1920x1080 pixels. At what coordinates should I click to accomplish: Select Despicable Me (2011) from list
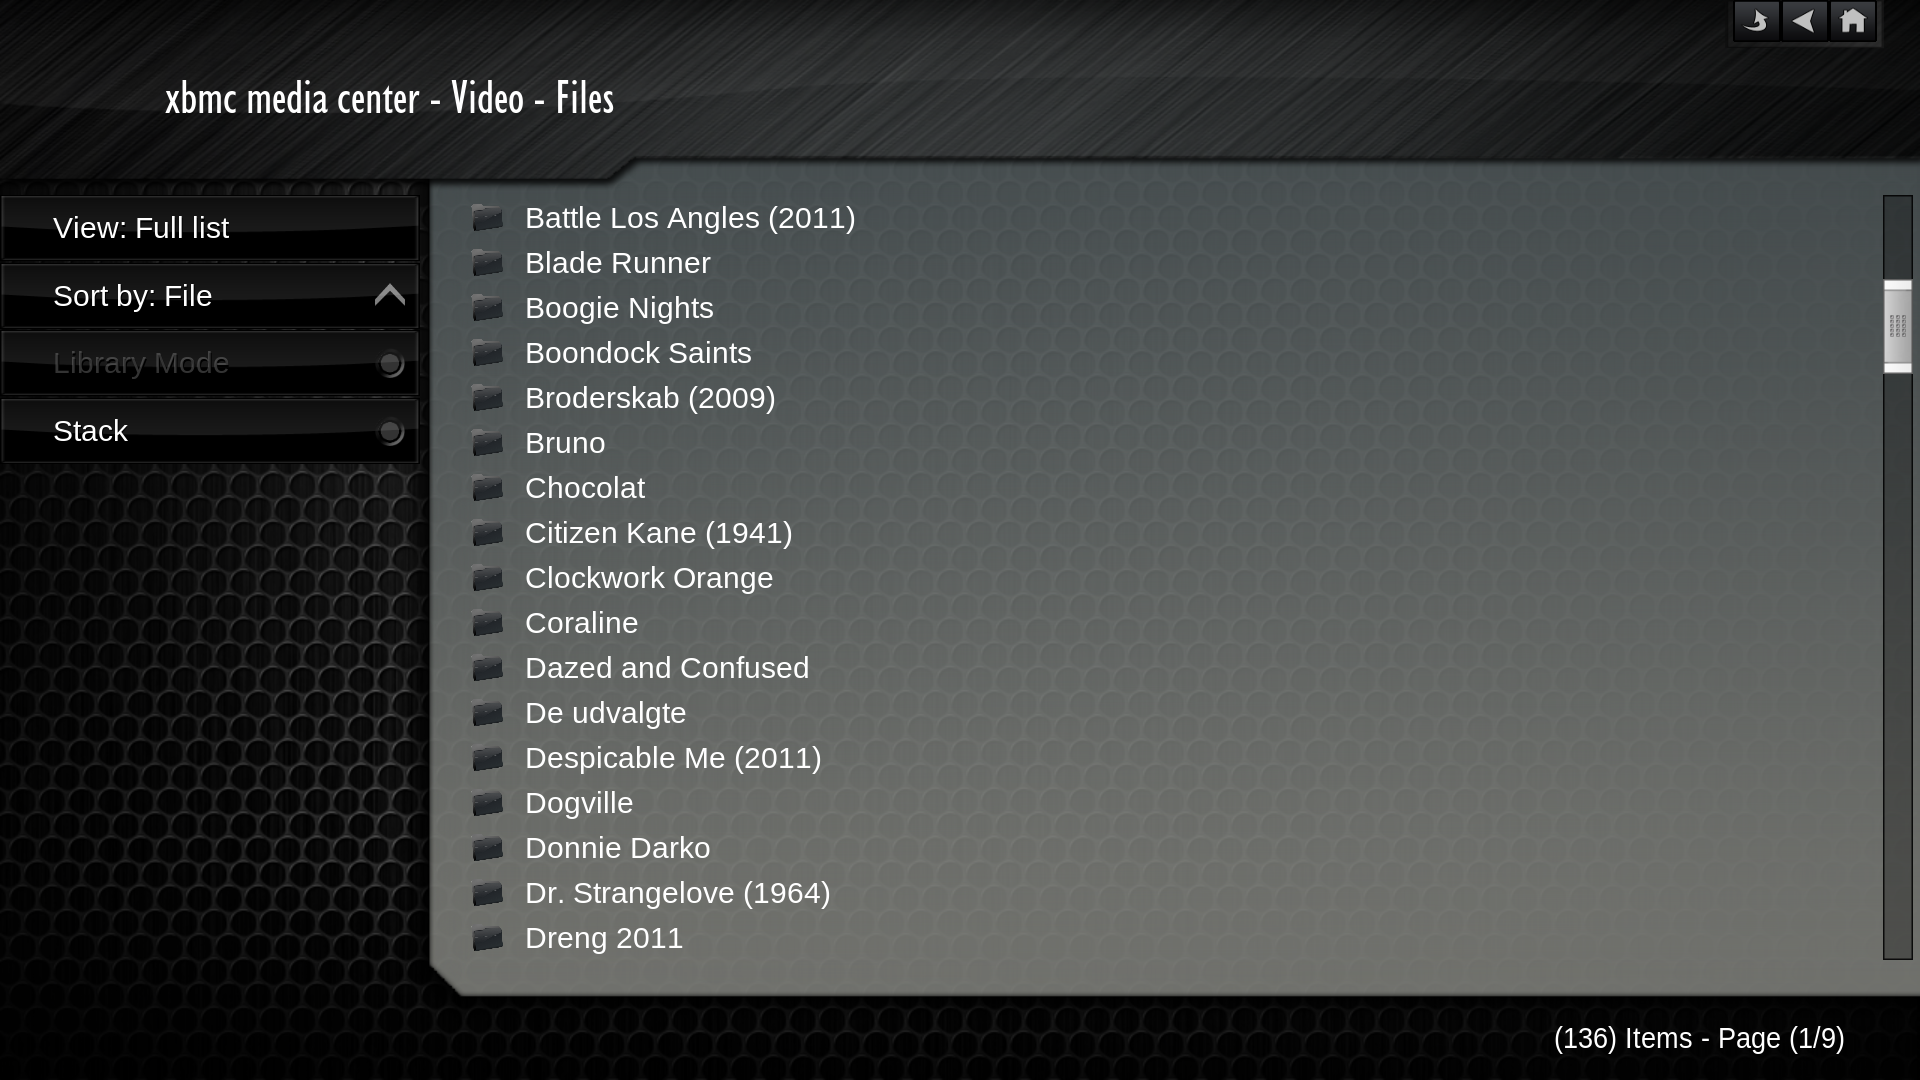[673, 757]
